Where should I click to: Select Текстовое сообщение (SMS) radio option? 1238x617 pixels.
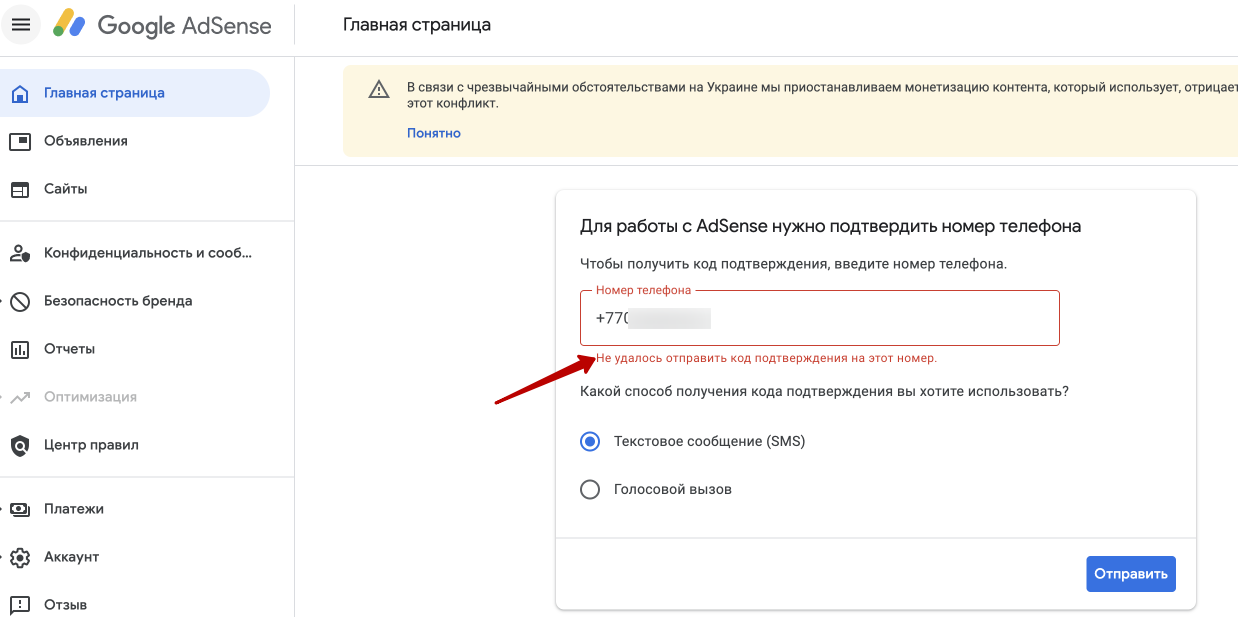click(590, 441)
